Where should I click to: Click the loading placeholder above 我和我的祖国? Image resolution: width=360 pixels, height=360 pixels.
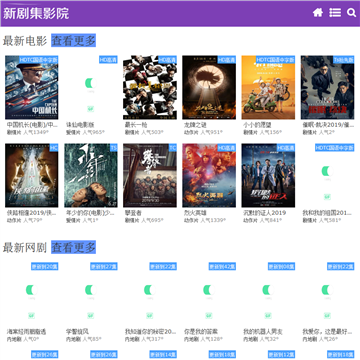(x=327, y=175)
